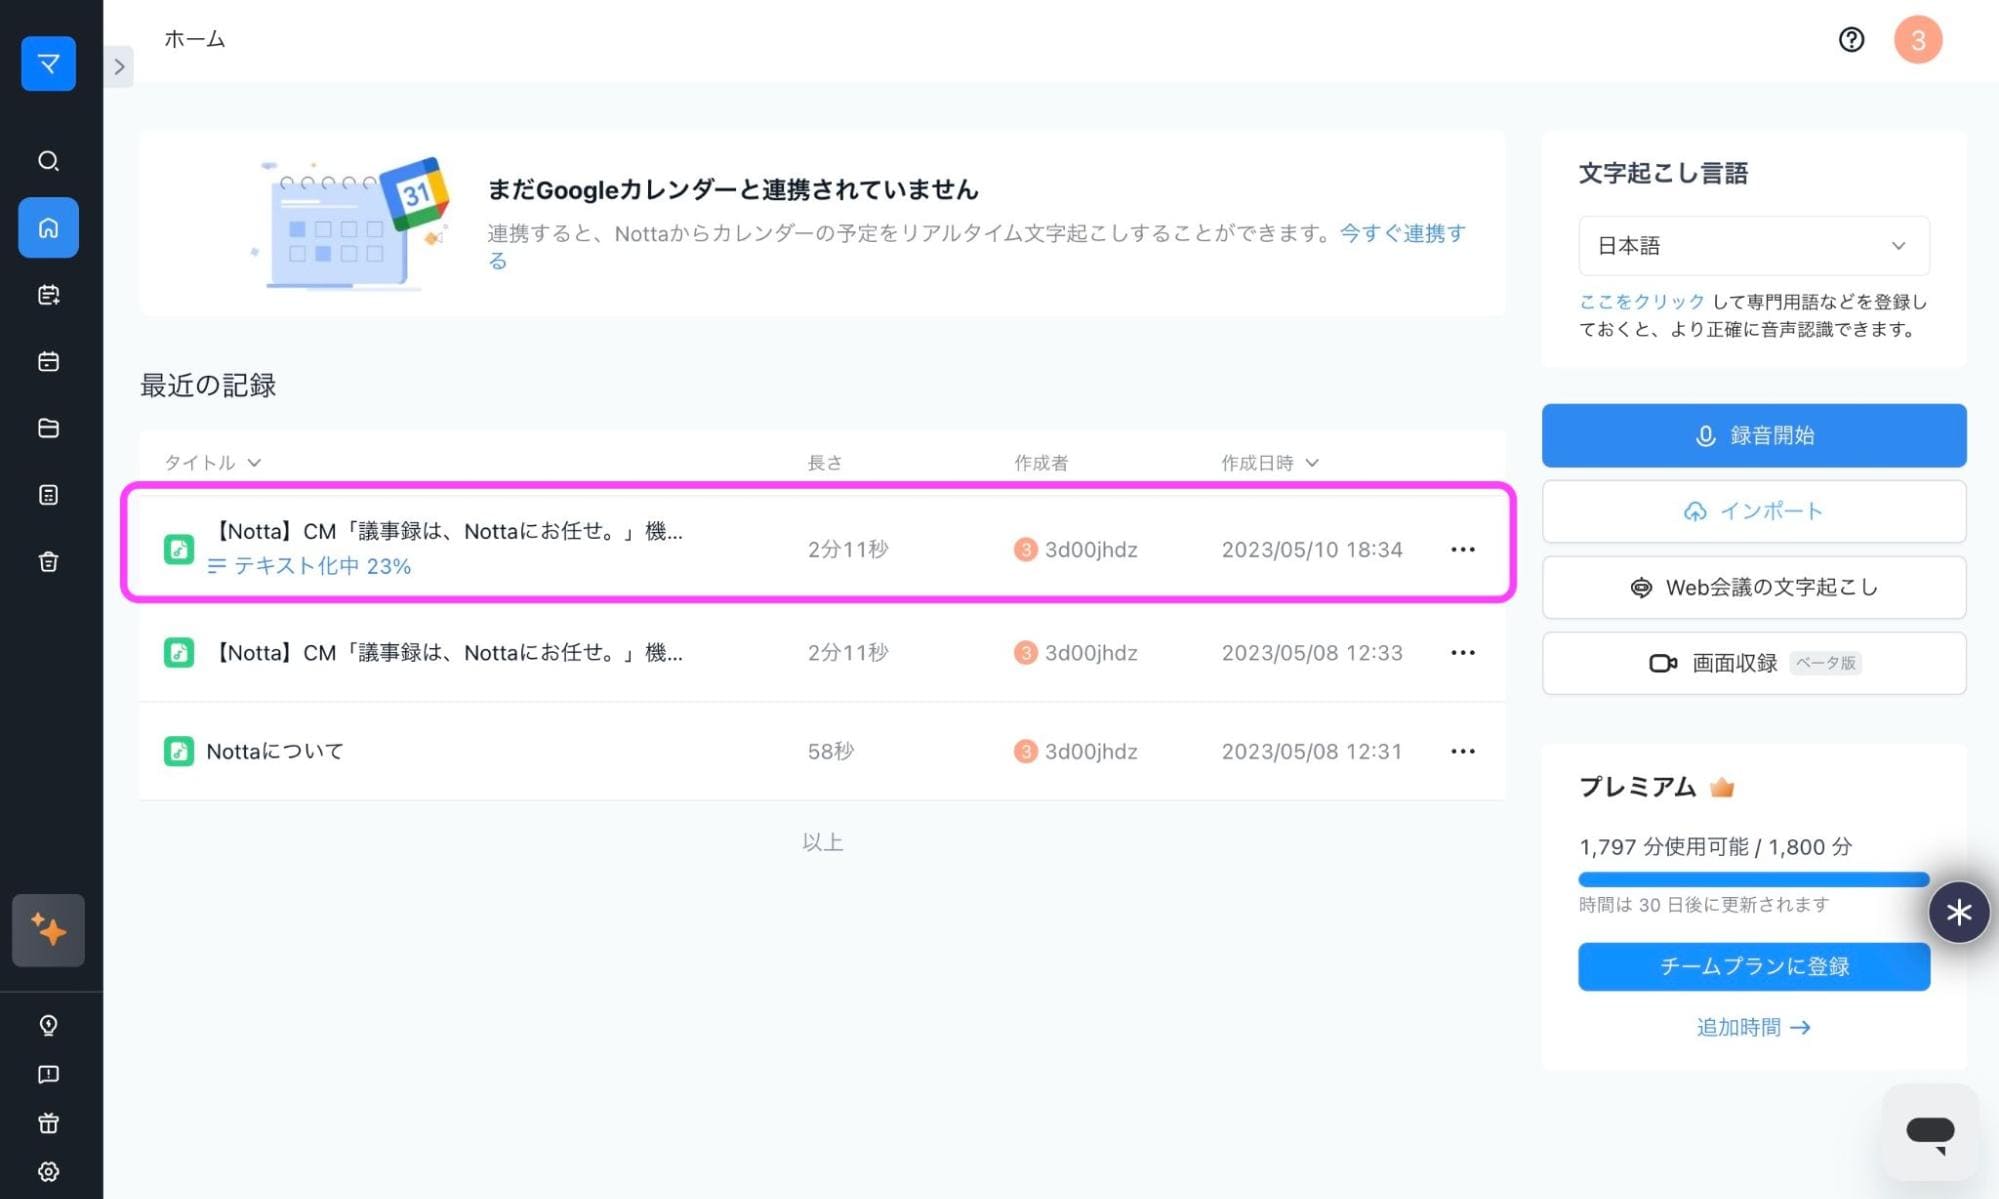This screenshot has width=1999, height=1199.
Task: Expand the sidebar with the chevron arrow
Action: click(119, 67)
